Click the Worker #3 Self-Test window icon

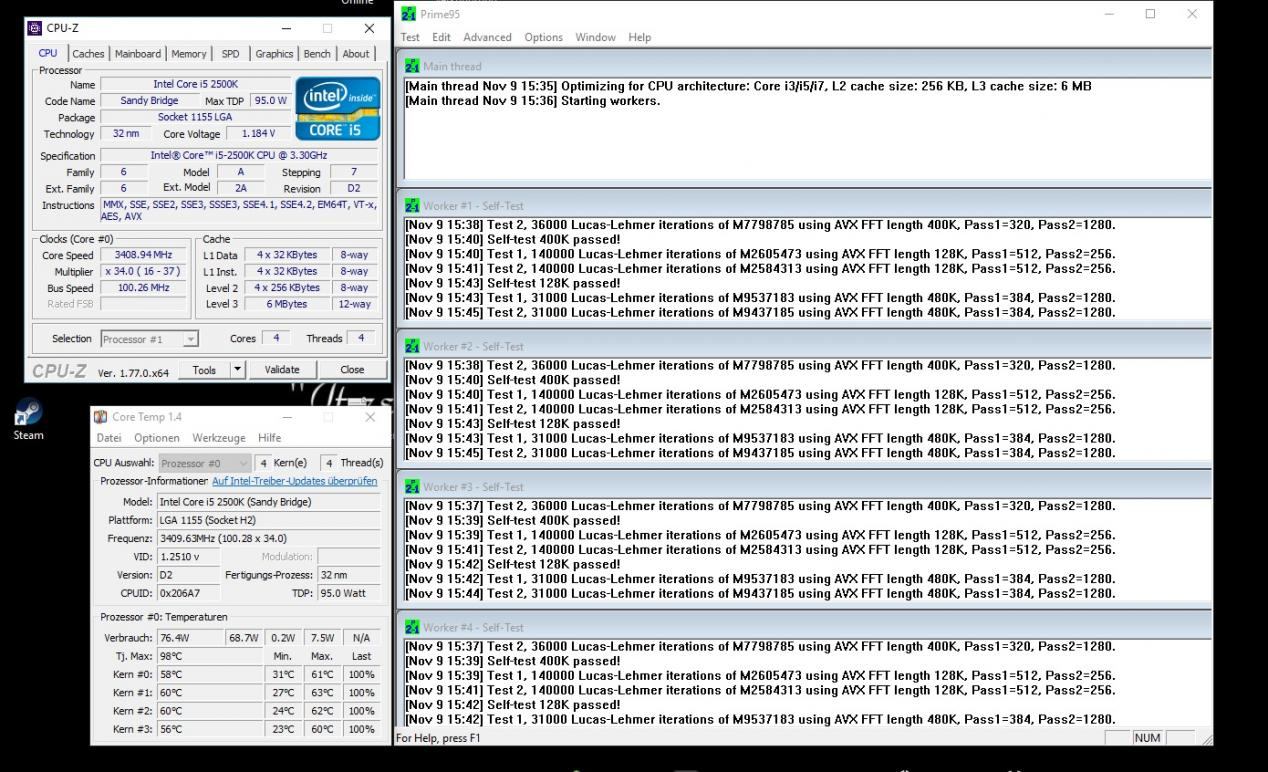pos(412,487)
